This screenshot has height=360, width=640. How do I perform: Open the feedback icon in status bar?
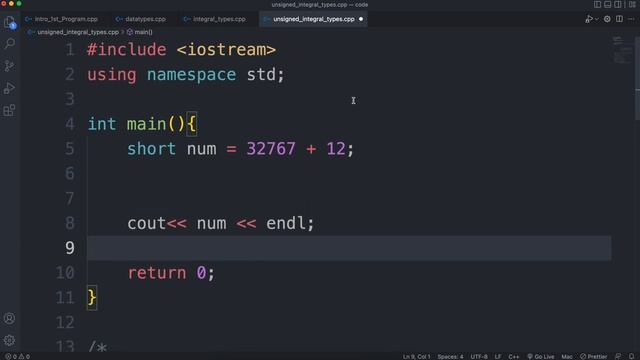point(618,356)
